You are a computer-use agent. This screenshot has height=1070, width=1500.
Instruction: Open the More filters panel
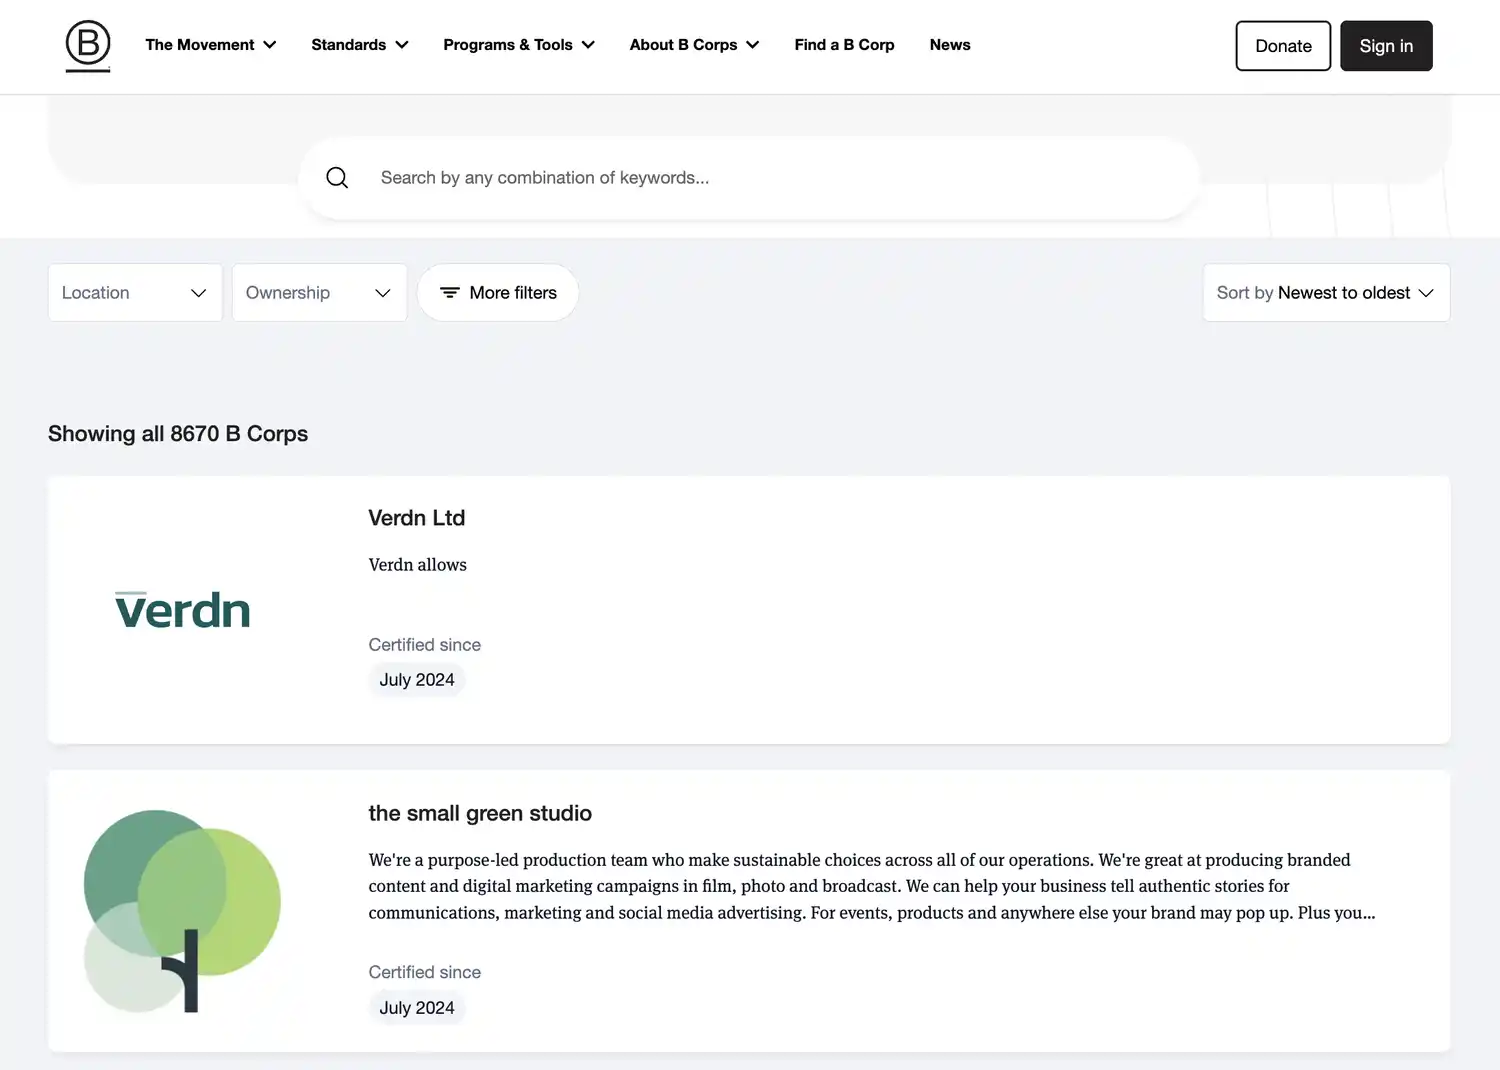[498, 293]
